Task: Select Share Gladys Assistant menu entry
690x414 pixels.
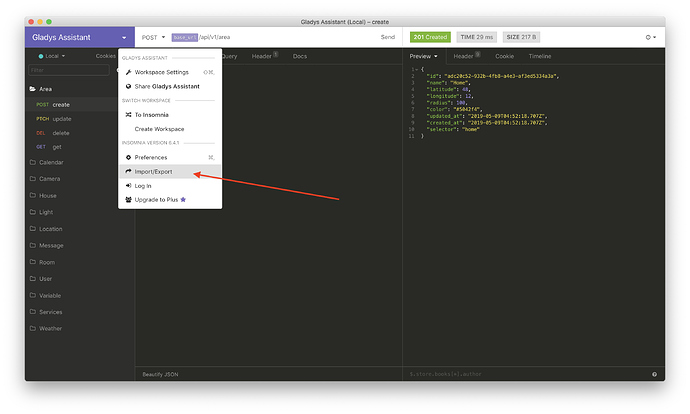Action: (x=170, y=86)
